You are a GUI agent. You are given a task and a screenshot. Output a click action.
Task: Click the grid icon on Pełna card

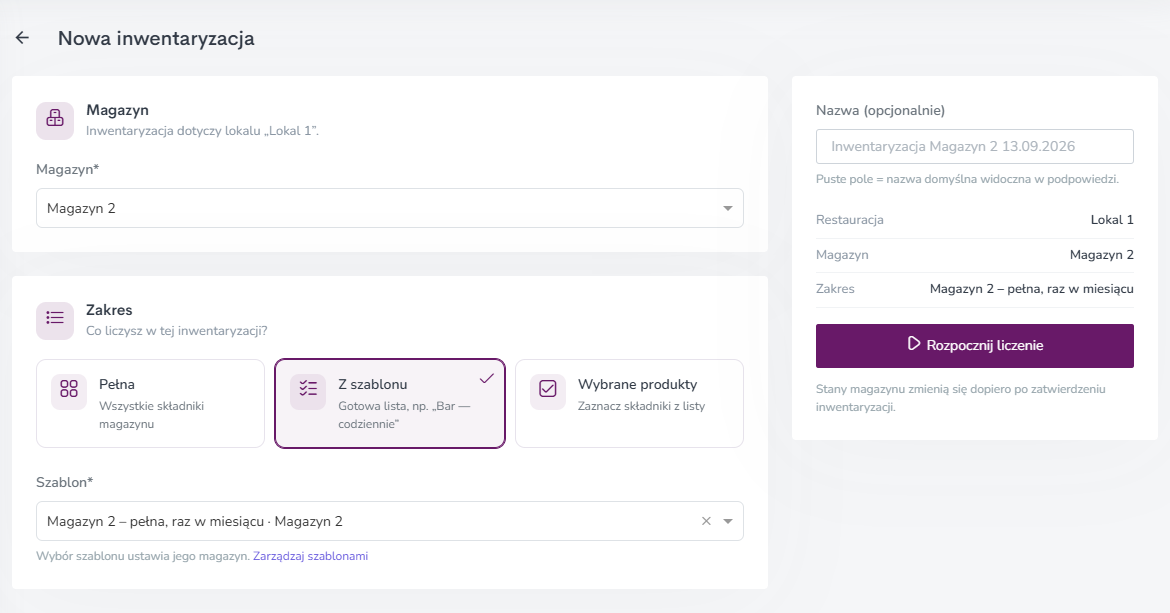tap(69, 390)
